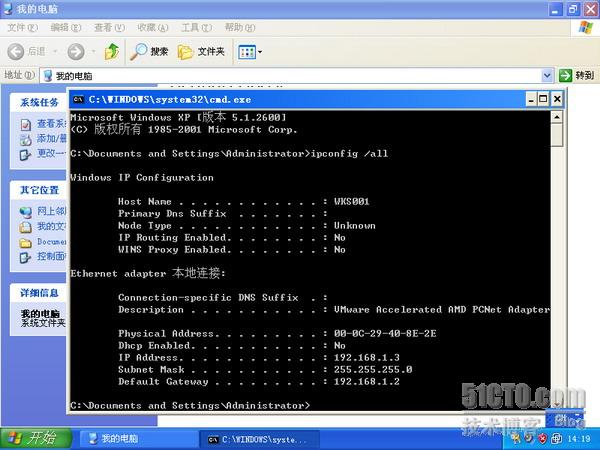Open the Start (开始) menu button
This screenshot has width=600, height=450.
[x=36, y=439]
